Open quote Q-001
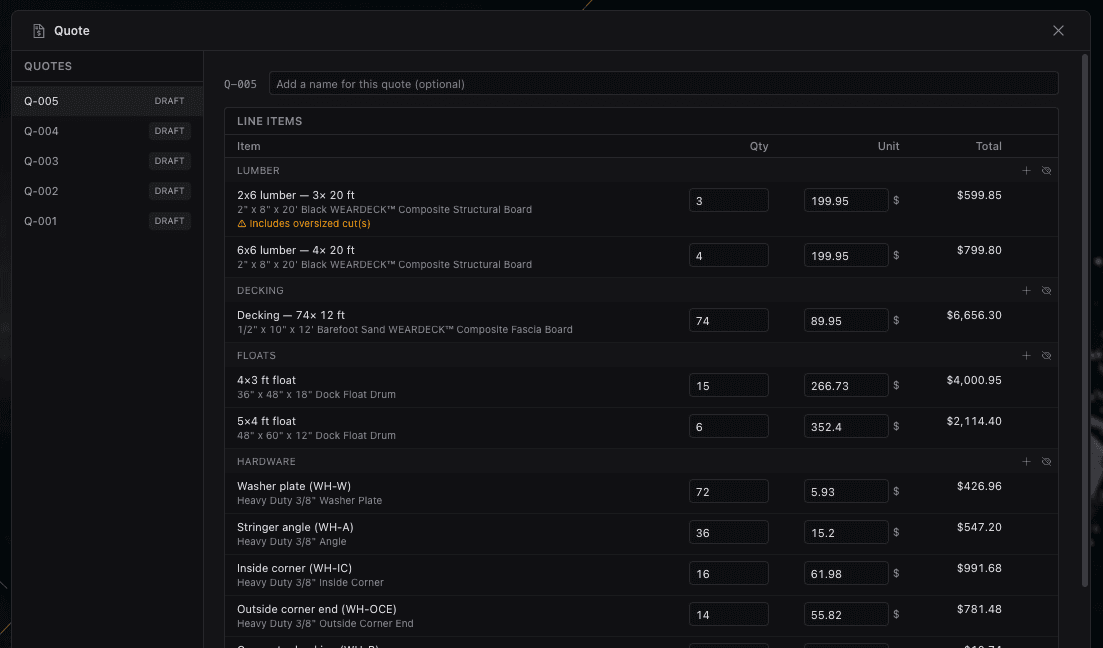 coord(107,221)
